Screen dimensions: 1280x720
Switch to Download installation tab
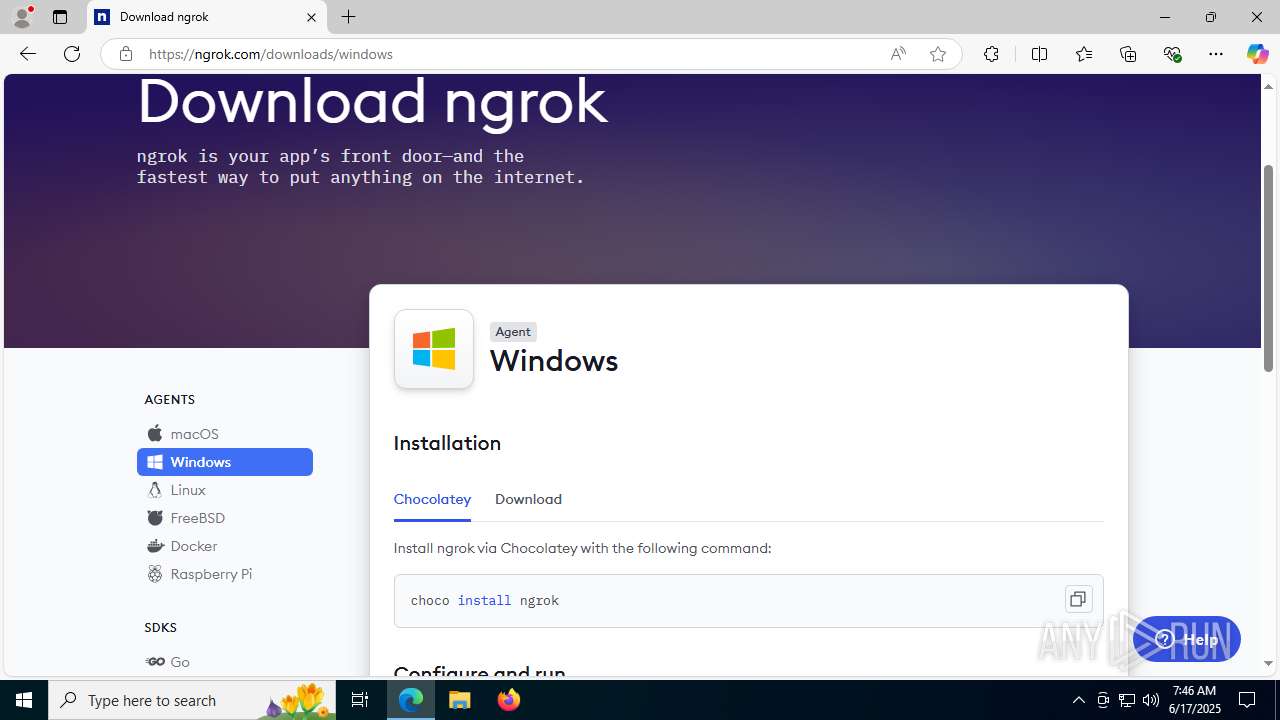[528, 499]
